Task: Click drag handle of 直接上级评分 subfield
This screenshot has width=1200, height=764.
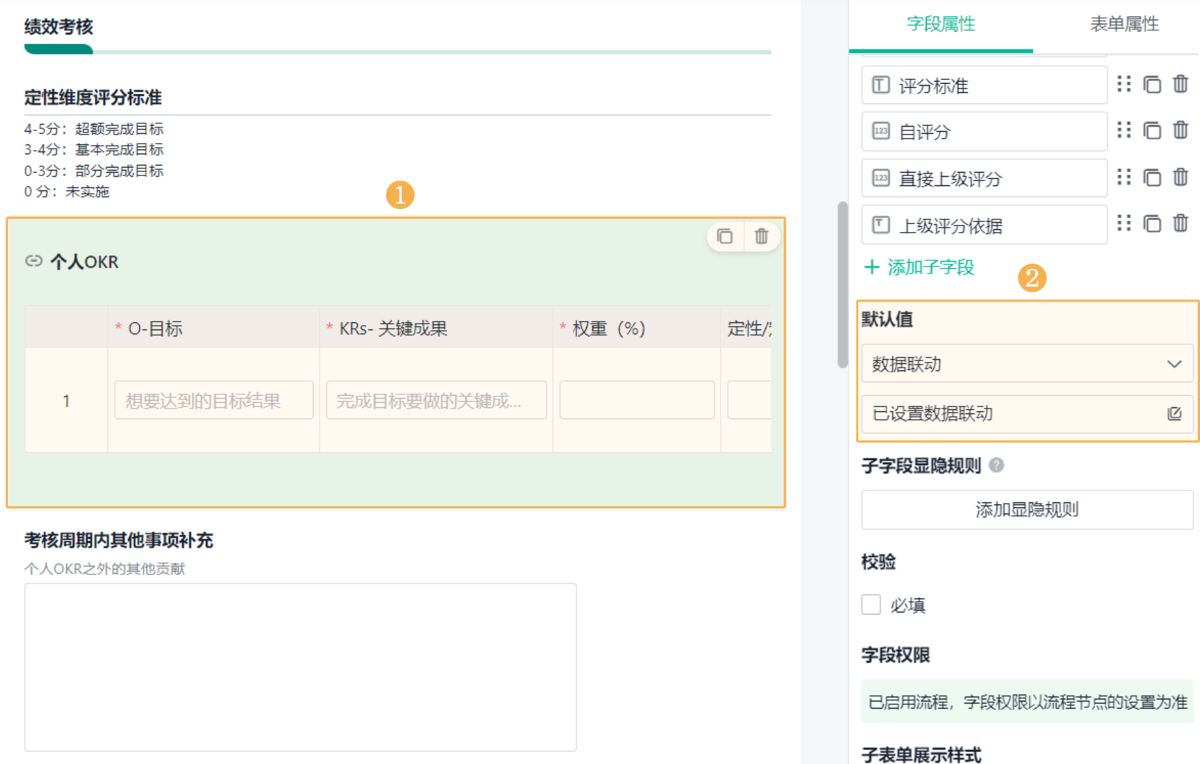Action: coord(1124,177)
